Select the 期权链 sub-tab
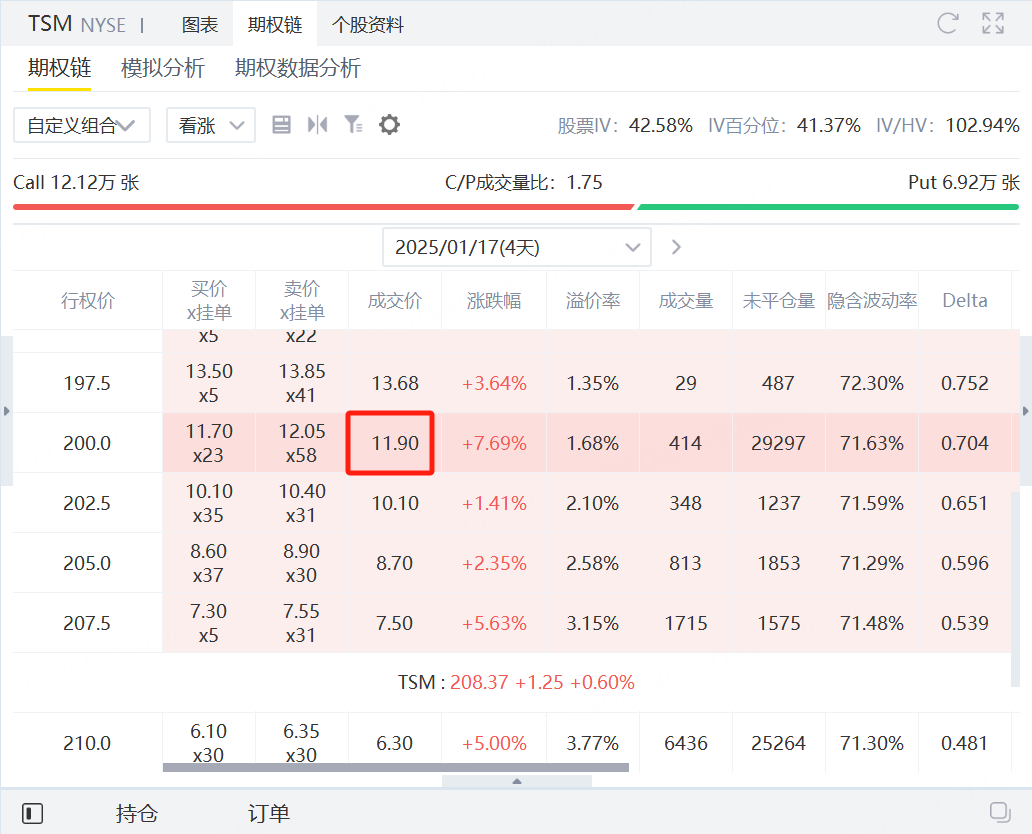This screenshot has height=834, width=1032. point(59,68)
